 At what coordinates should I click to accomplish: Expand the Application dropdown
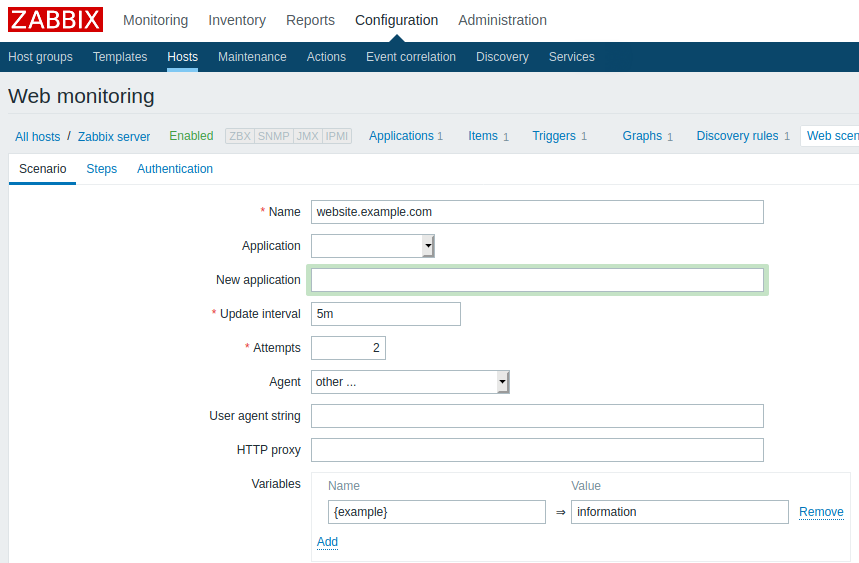(373, 246)
